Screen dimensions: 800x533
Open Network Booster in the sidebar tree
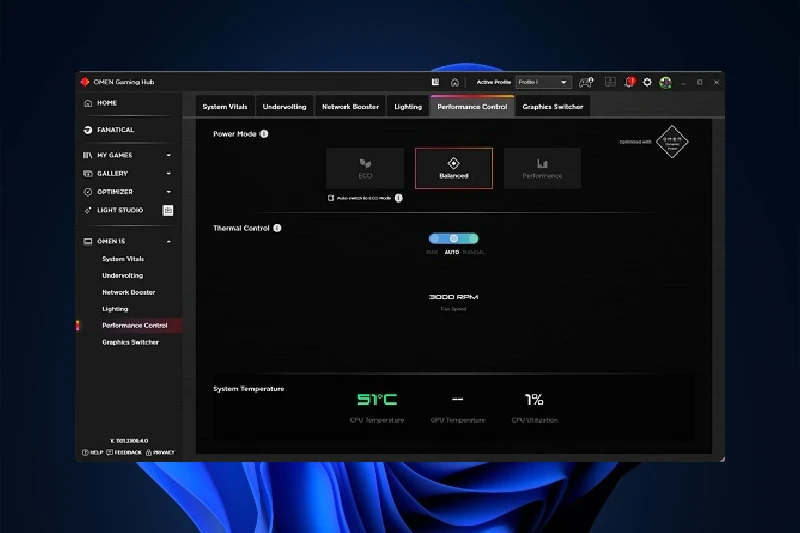click(128, 292)
